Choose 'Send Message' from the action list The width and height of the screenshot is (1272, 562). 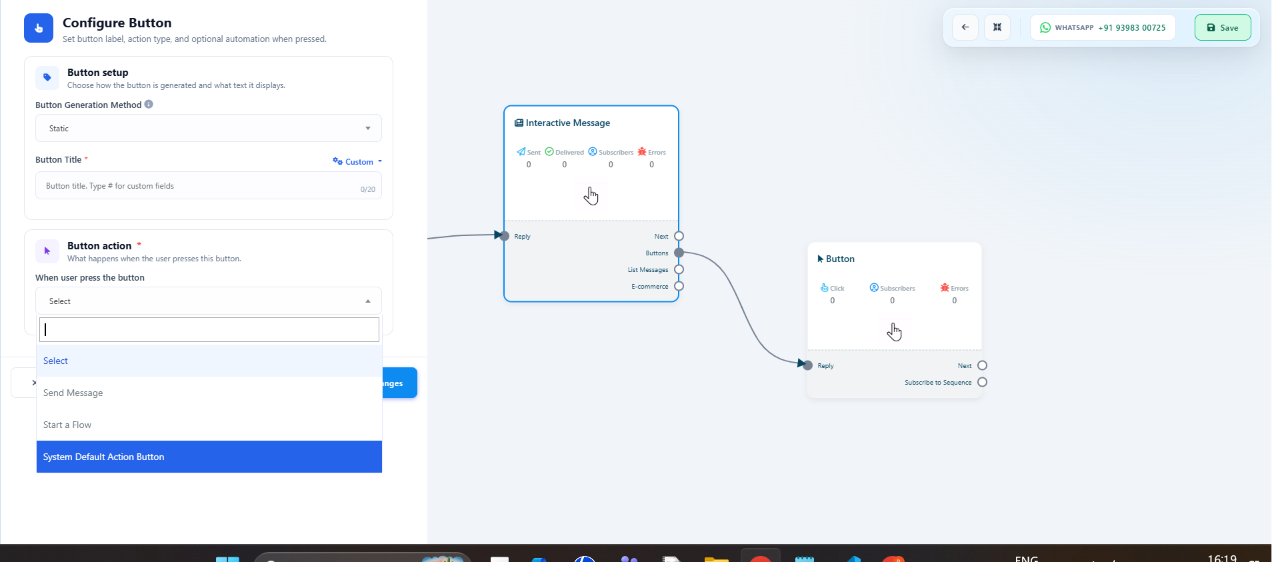209,393
